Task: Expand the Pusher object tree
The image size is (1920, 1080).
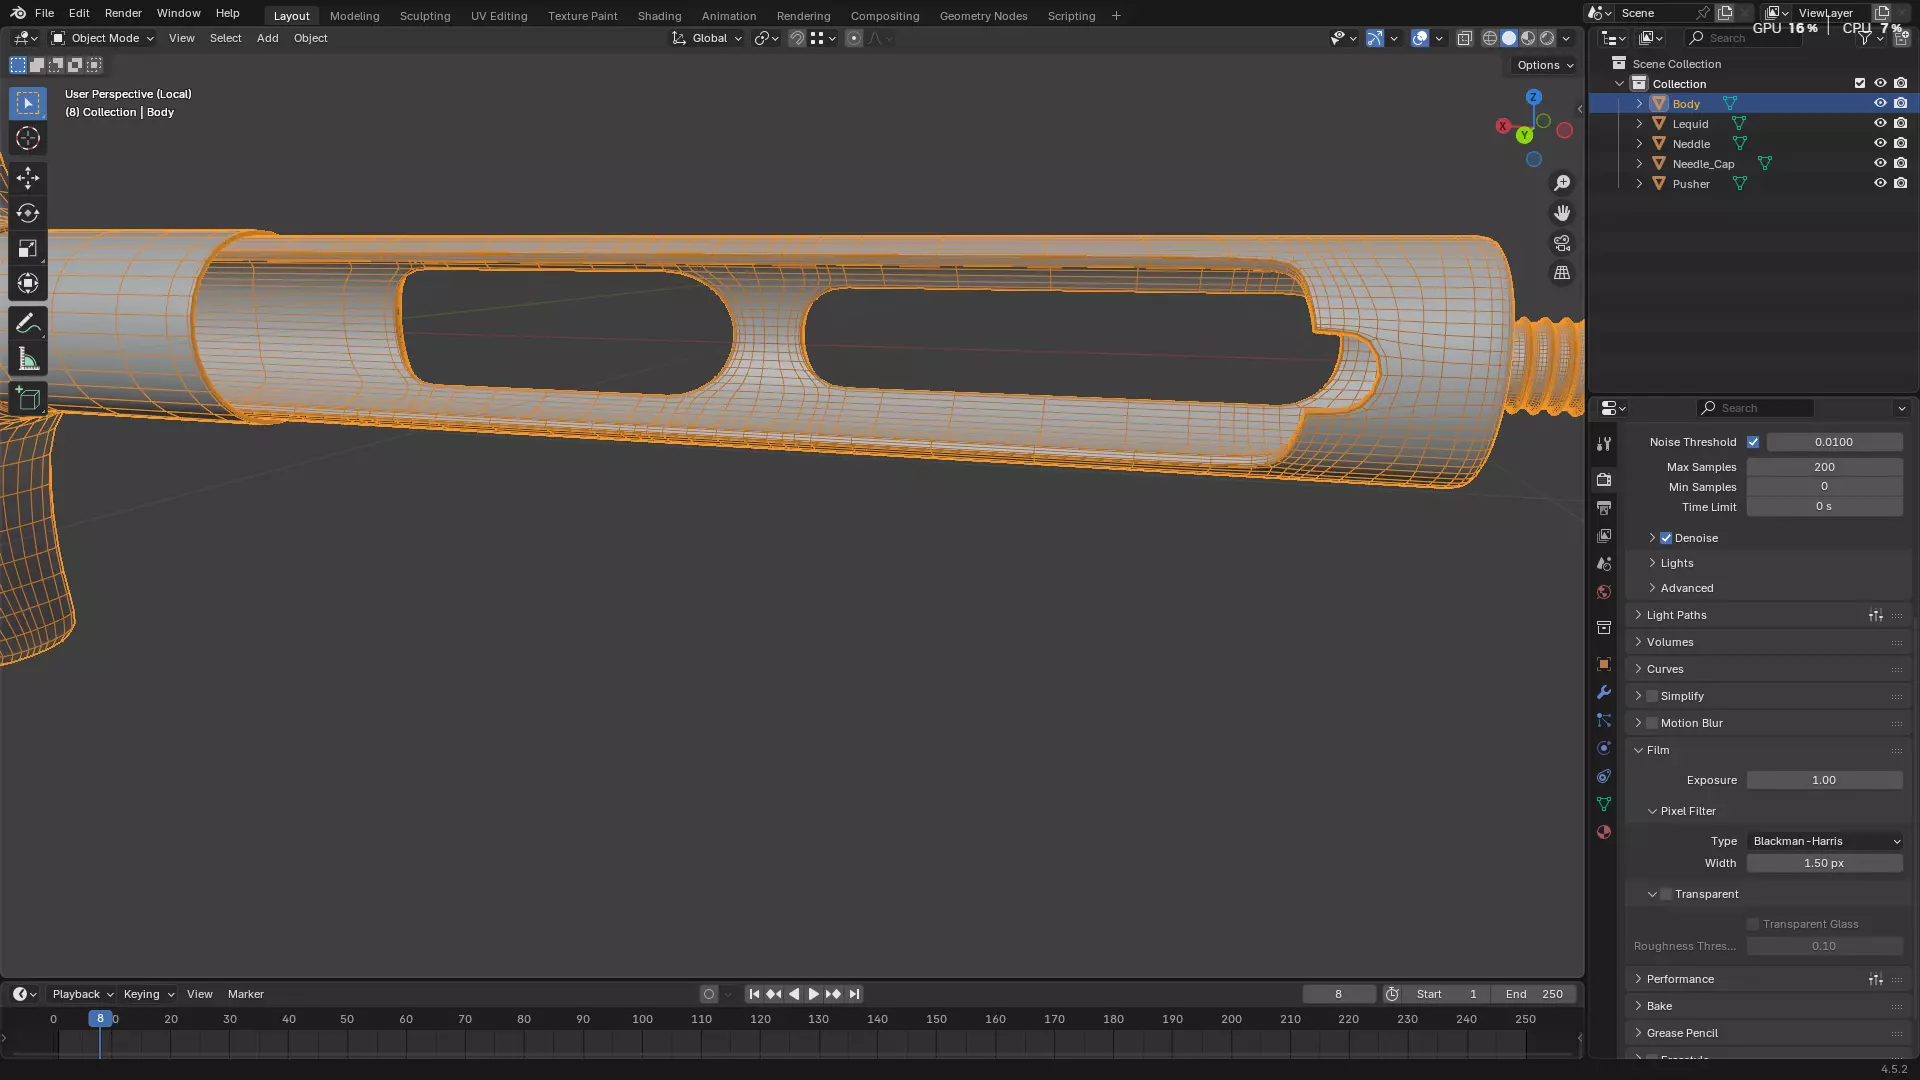Action: (x=1639, y=184)
